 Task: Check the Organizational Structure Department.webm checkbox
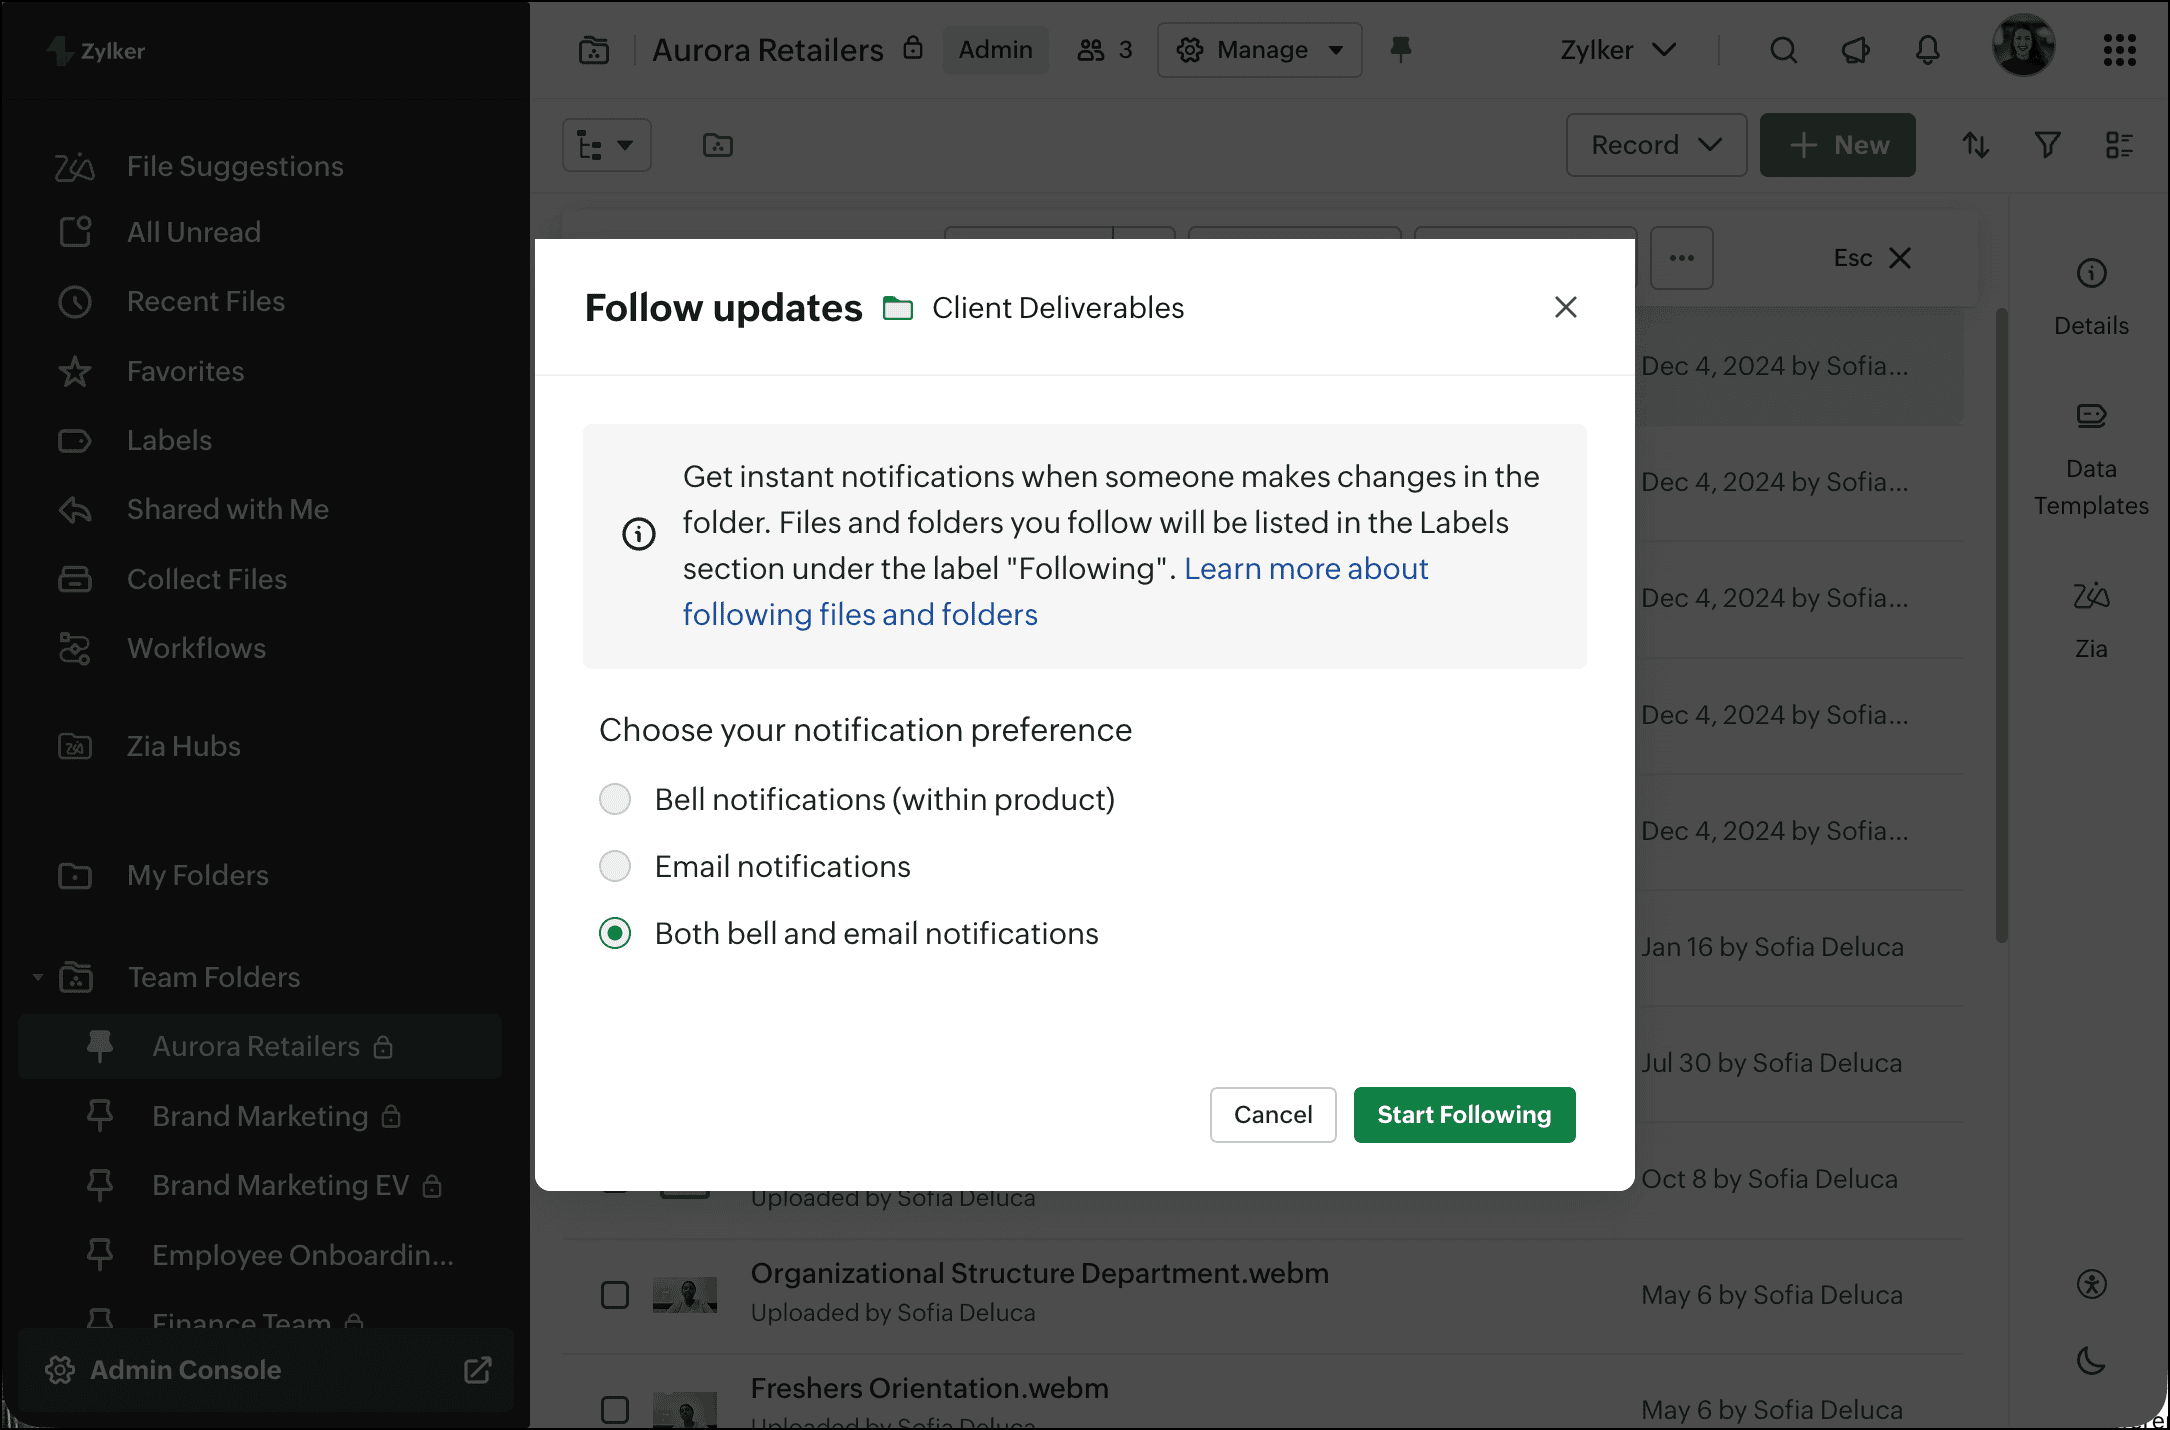615,1295
